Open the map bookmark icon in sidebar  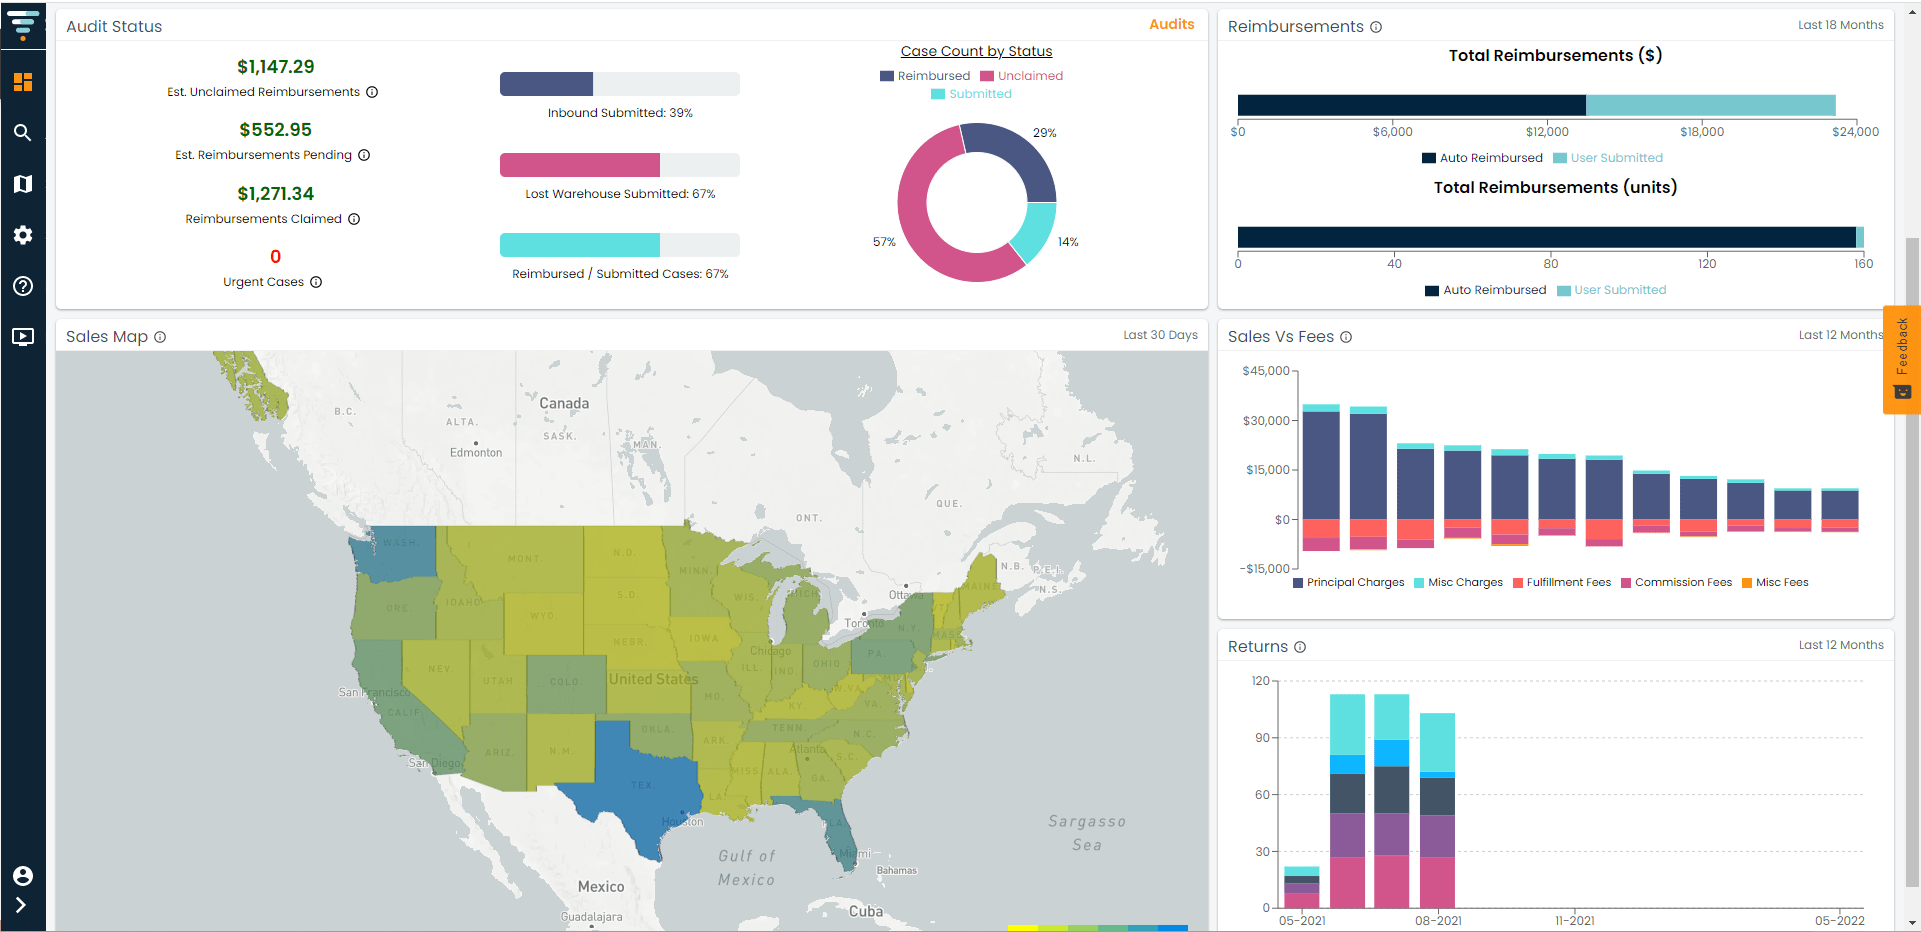click(23, 184)
